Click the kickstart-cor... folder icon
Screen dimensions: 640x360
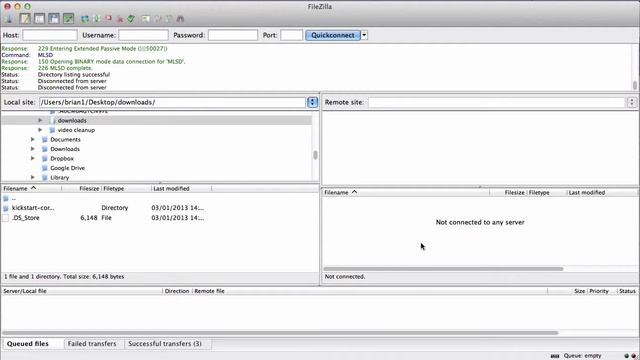[5, 208]
